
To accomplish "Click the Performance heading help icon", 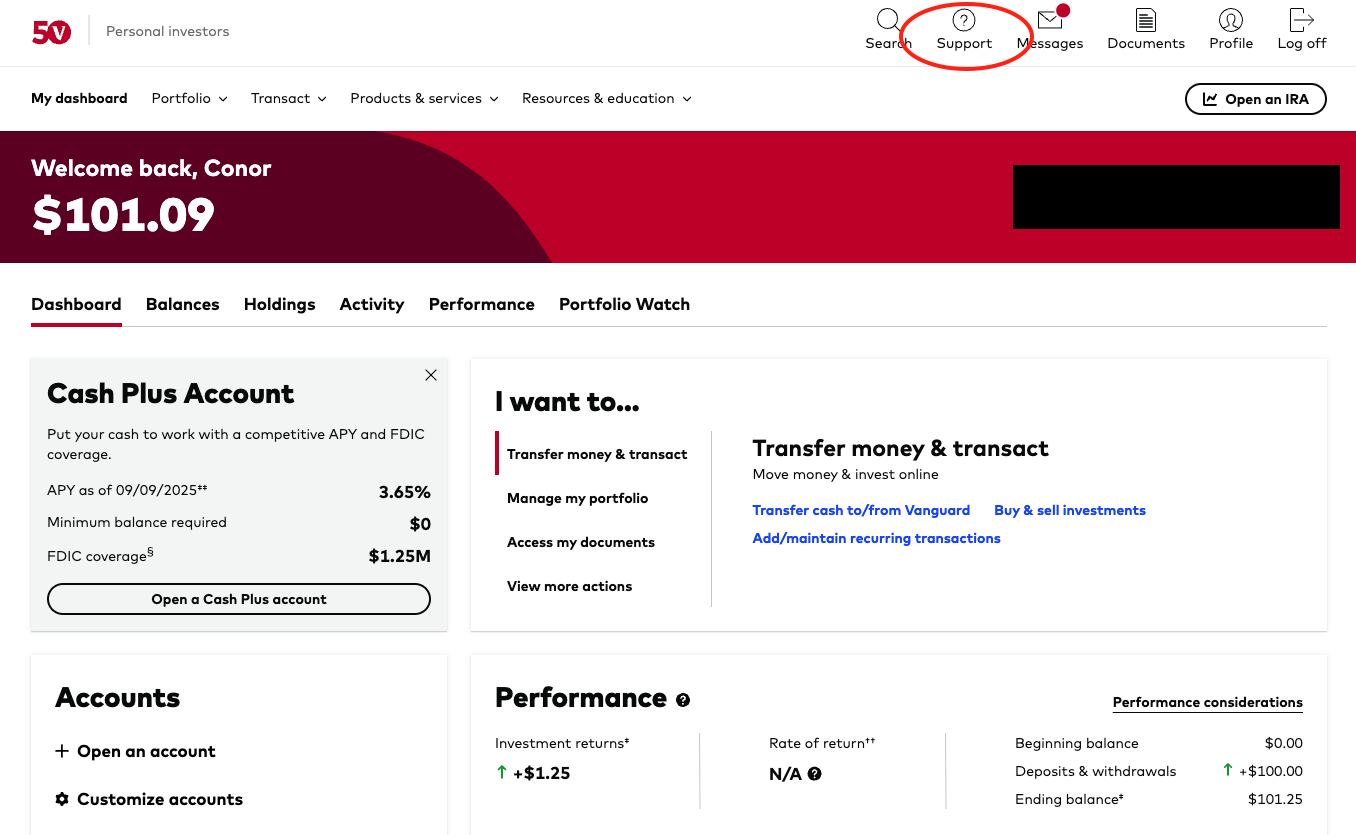I will coord(683,700).
